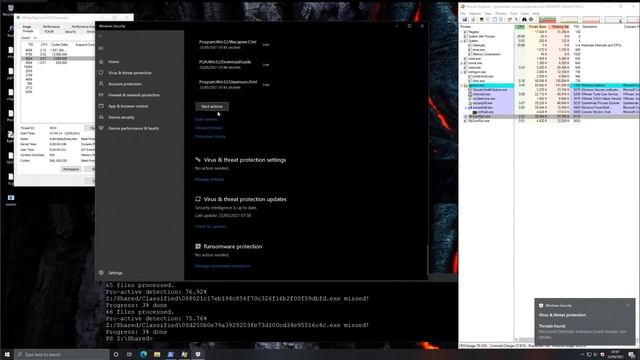This screenshot has height=360, width=640.
Task: Go back in Windows Security
Action: pos(101,36)
